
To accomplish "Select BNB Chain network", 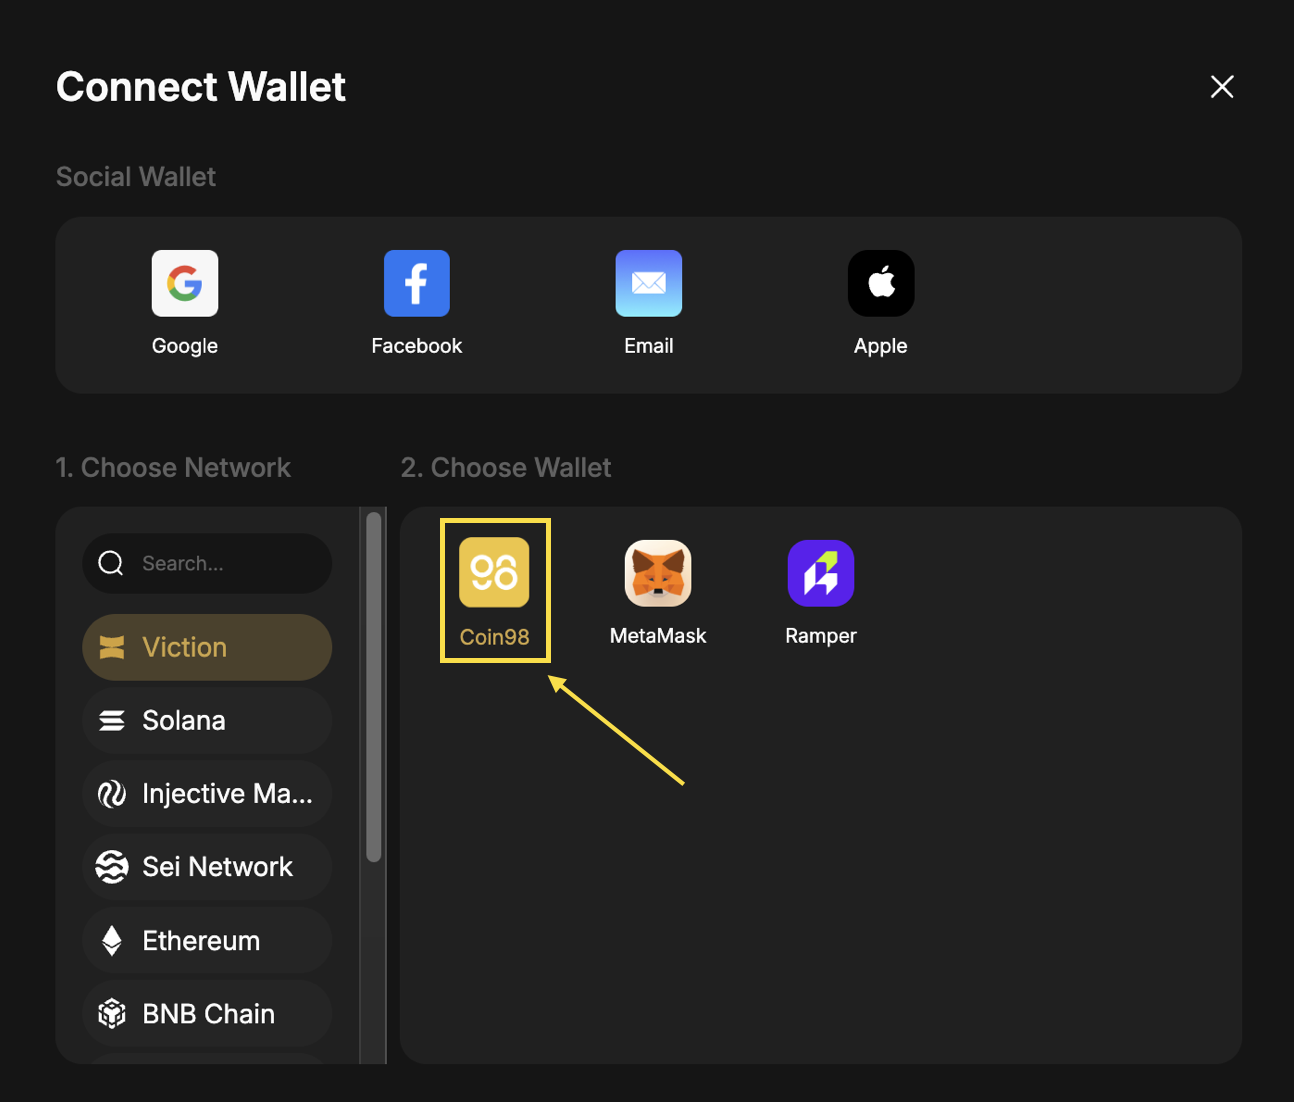I will pos(207,1014).
